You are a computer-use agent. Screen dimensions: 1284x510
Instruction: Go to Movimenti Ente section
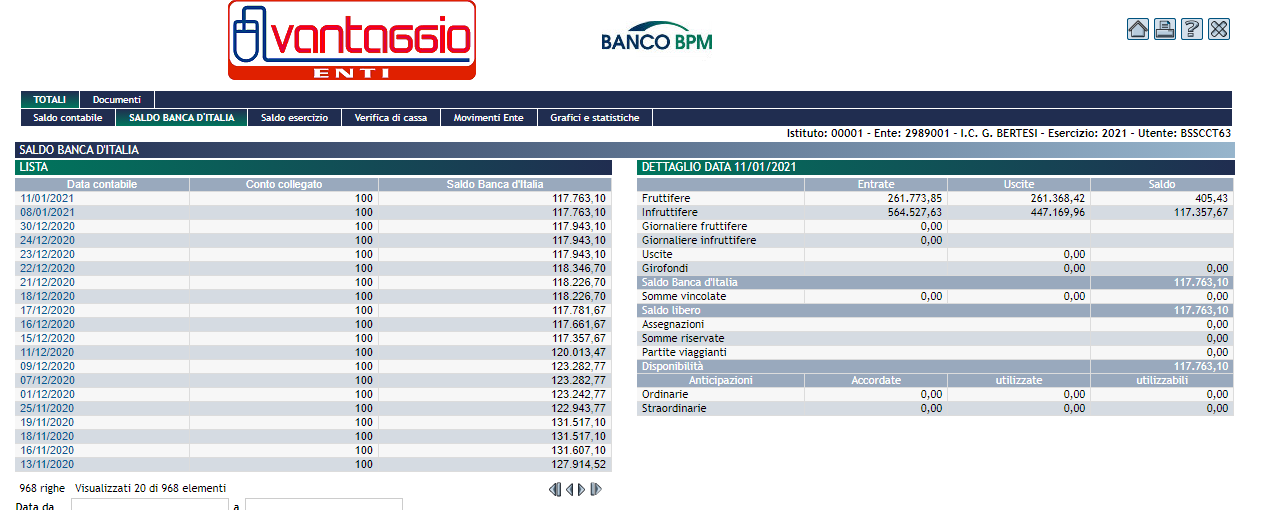tap(488, 118)
